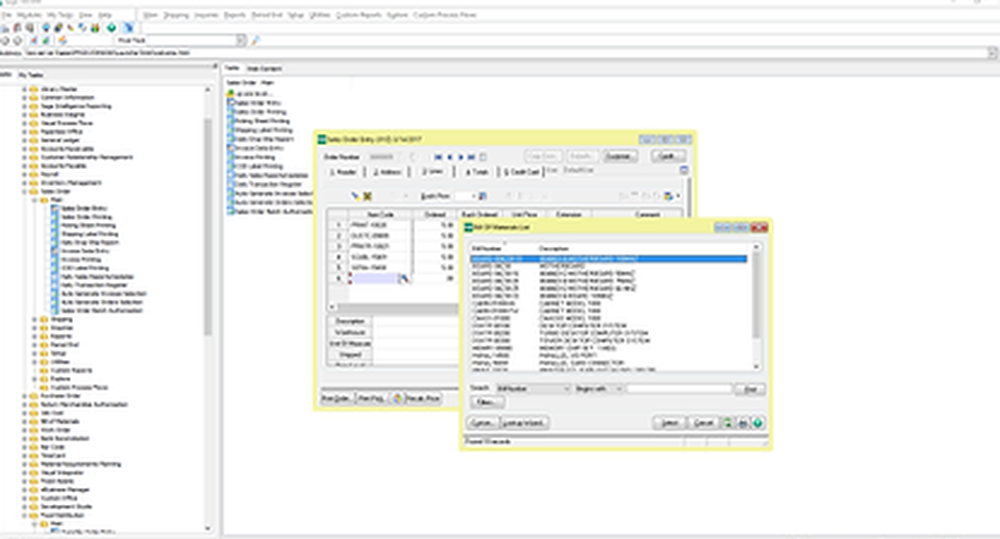Click the Print Pick button
Image resolution: width=1000 pixels, height=539 pixels.
click(371, 398)
